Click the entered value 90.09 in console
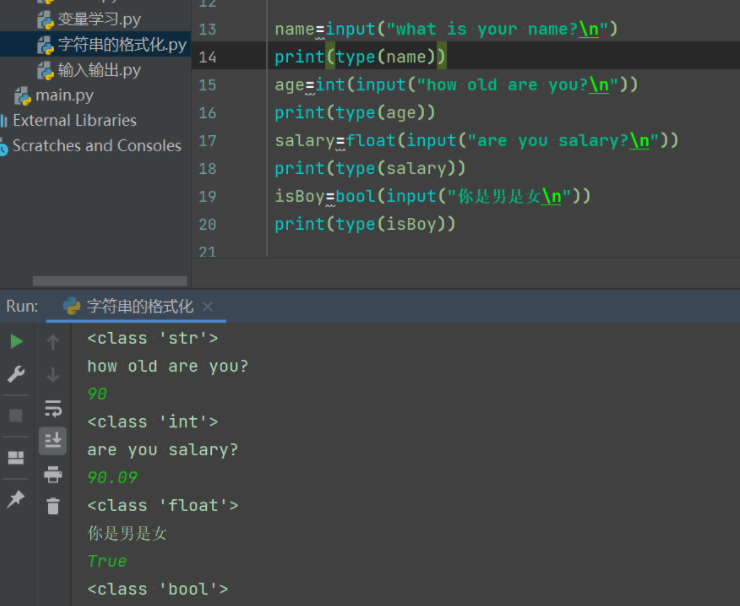This screenshot has height=606, width=740. coord(112,478)
